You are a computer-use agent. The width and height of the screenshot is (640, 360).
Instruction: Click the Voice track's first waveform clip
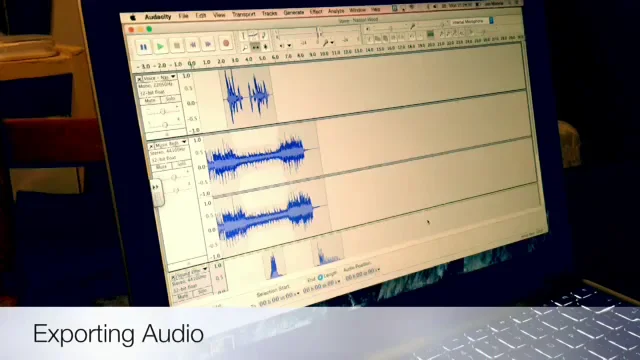(x=233, y=96)
